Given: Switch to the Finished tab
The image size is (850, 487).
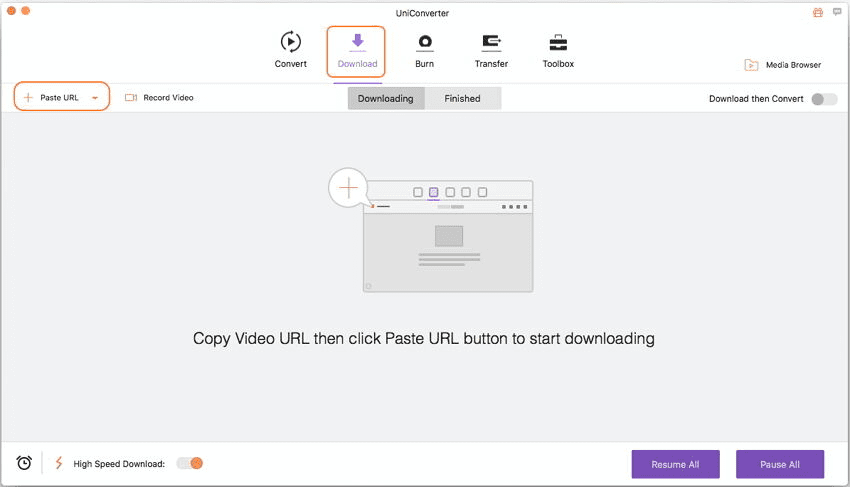Looking at the screenshot, I should 462,98.
